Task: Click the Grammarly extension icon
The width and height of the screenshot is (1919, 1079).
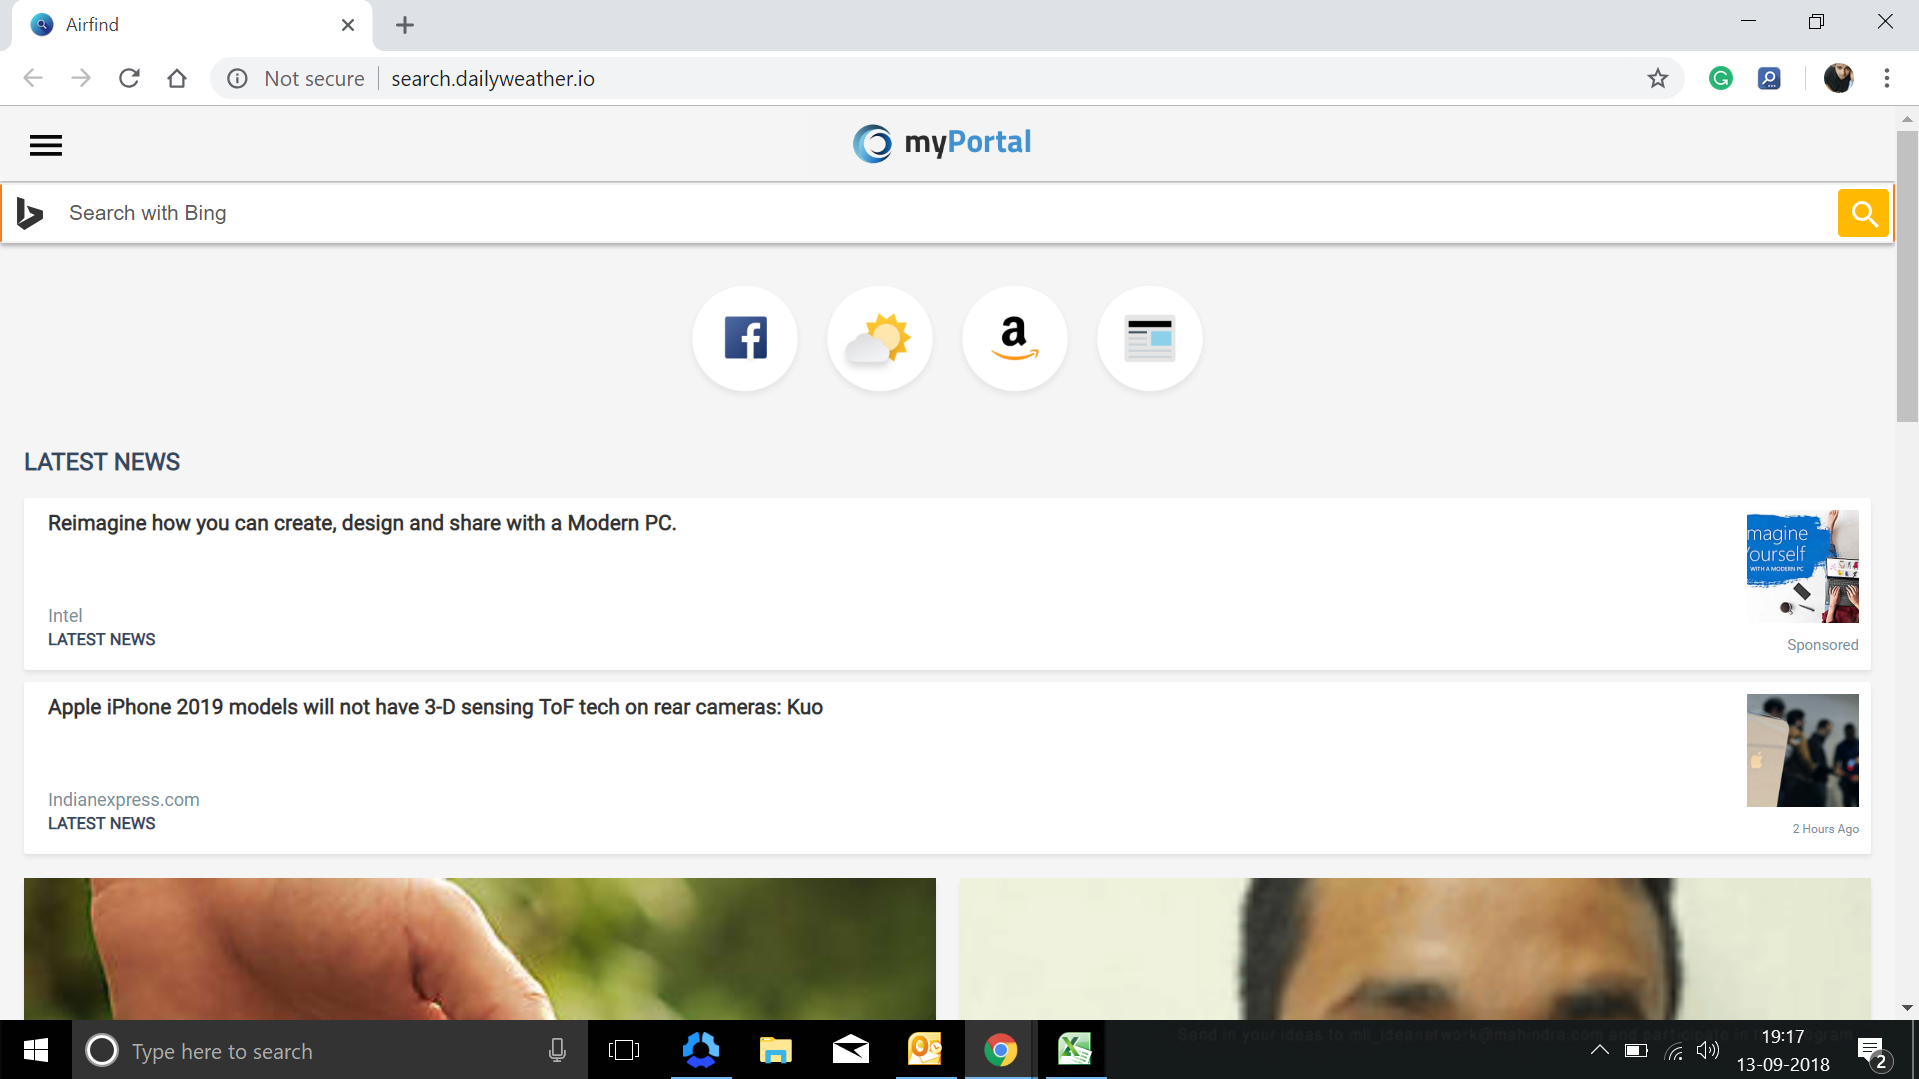Action: pos(1721,78)
